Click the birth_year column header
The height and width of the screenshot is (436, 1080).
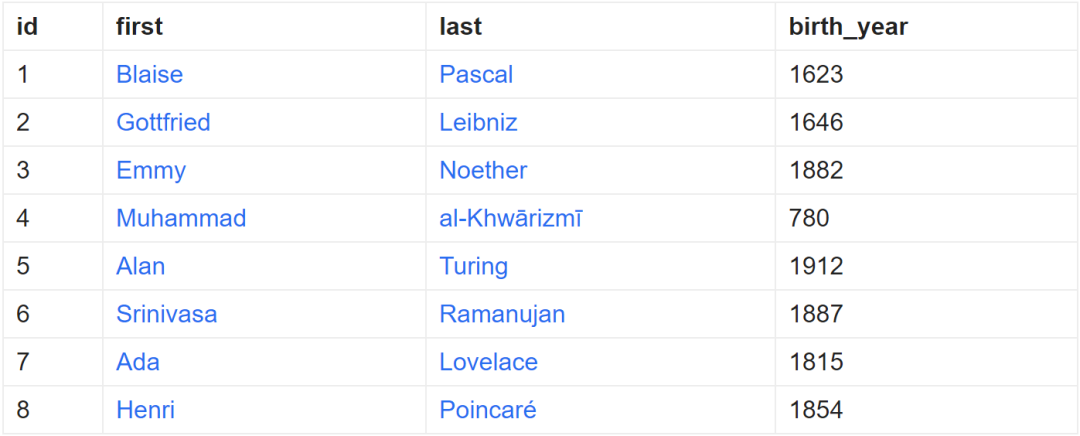(x=848, y=27)
